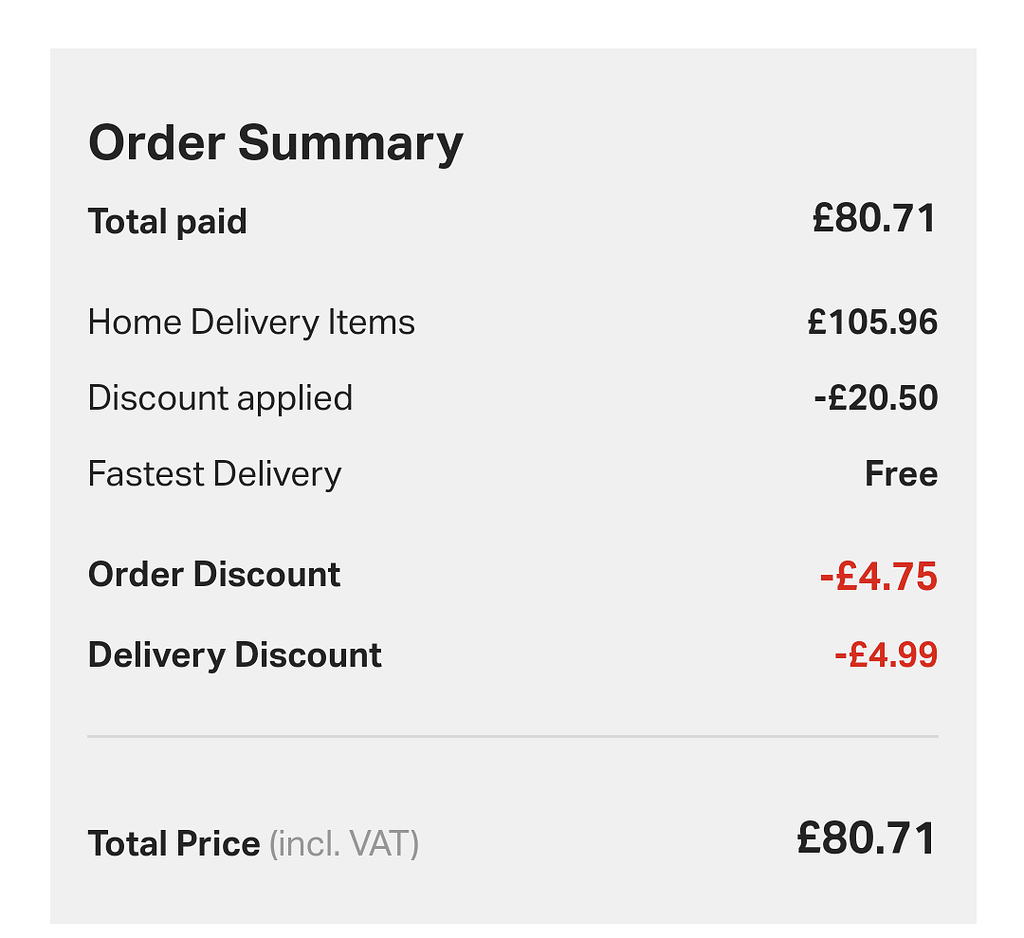Select the red -£4.99 delivery discount

click(886, 655)
